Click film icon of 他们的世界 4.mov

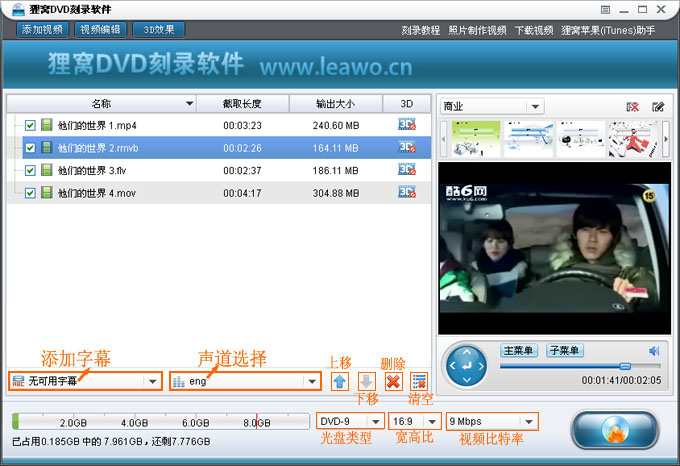[46, 192]
